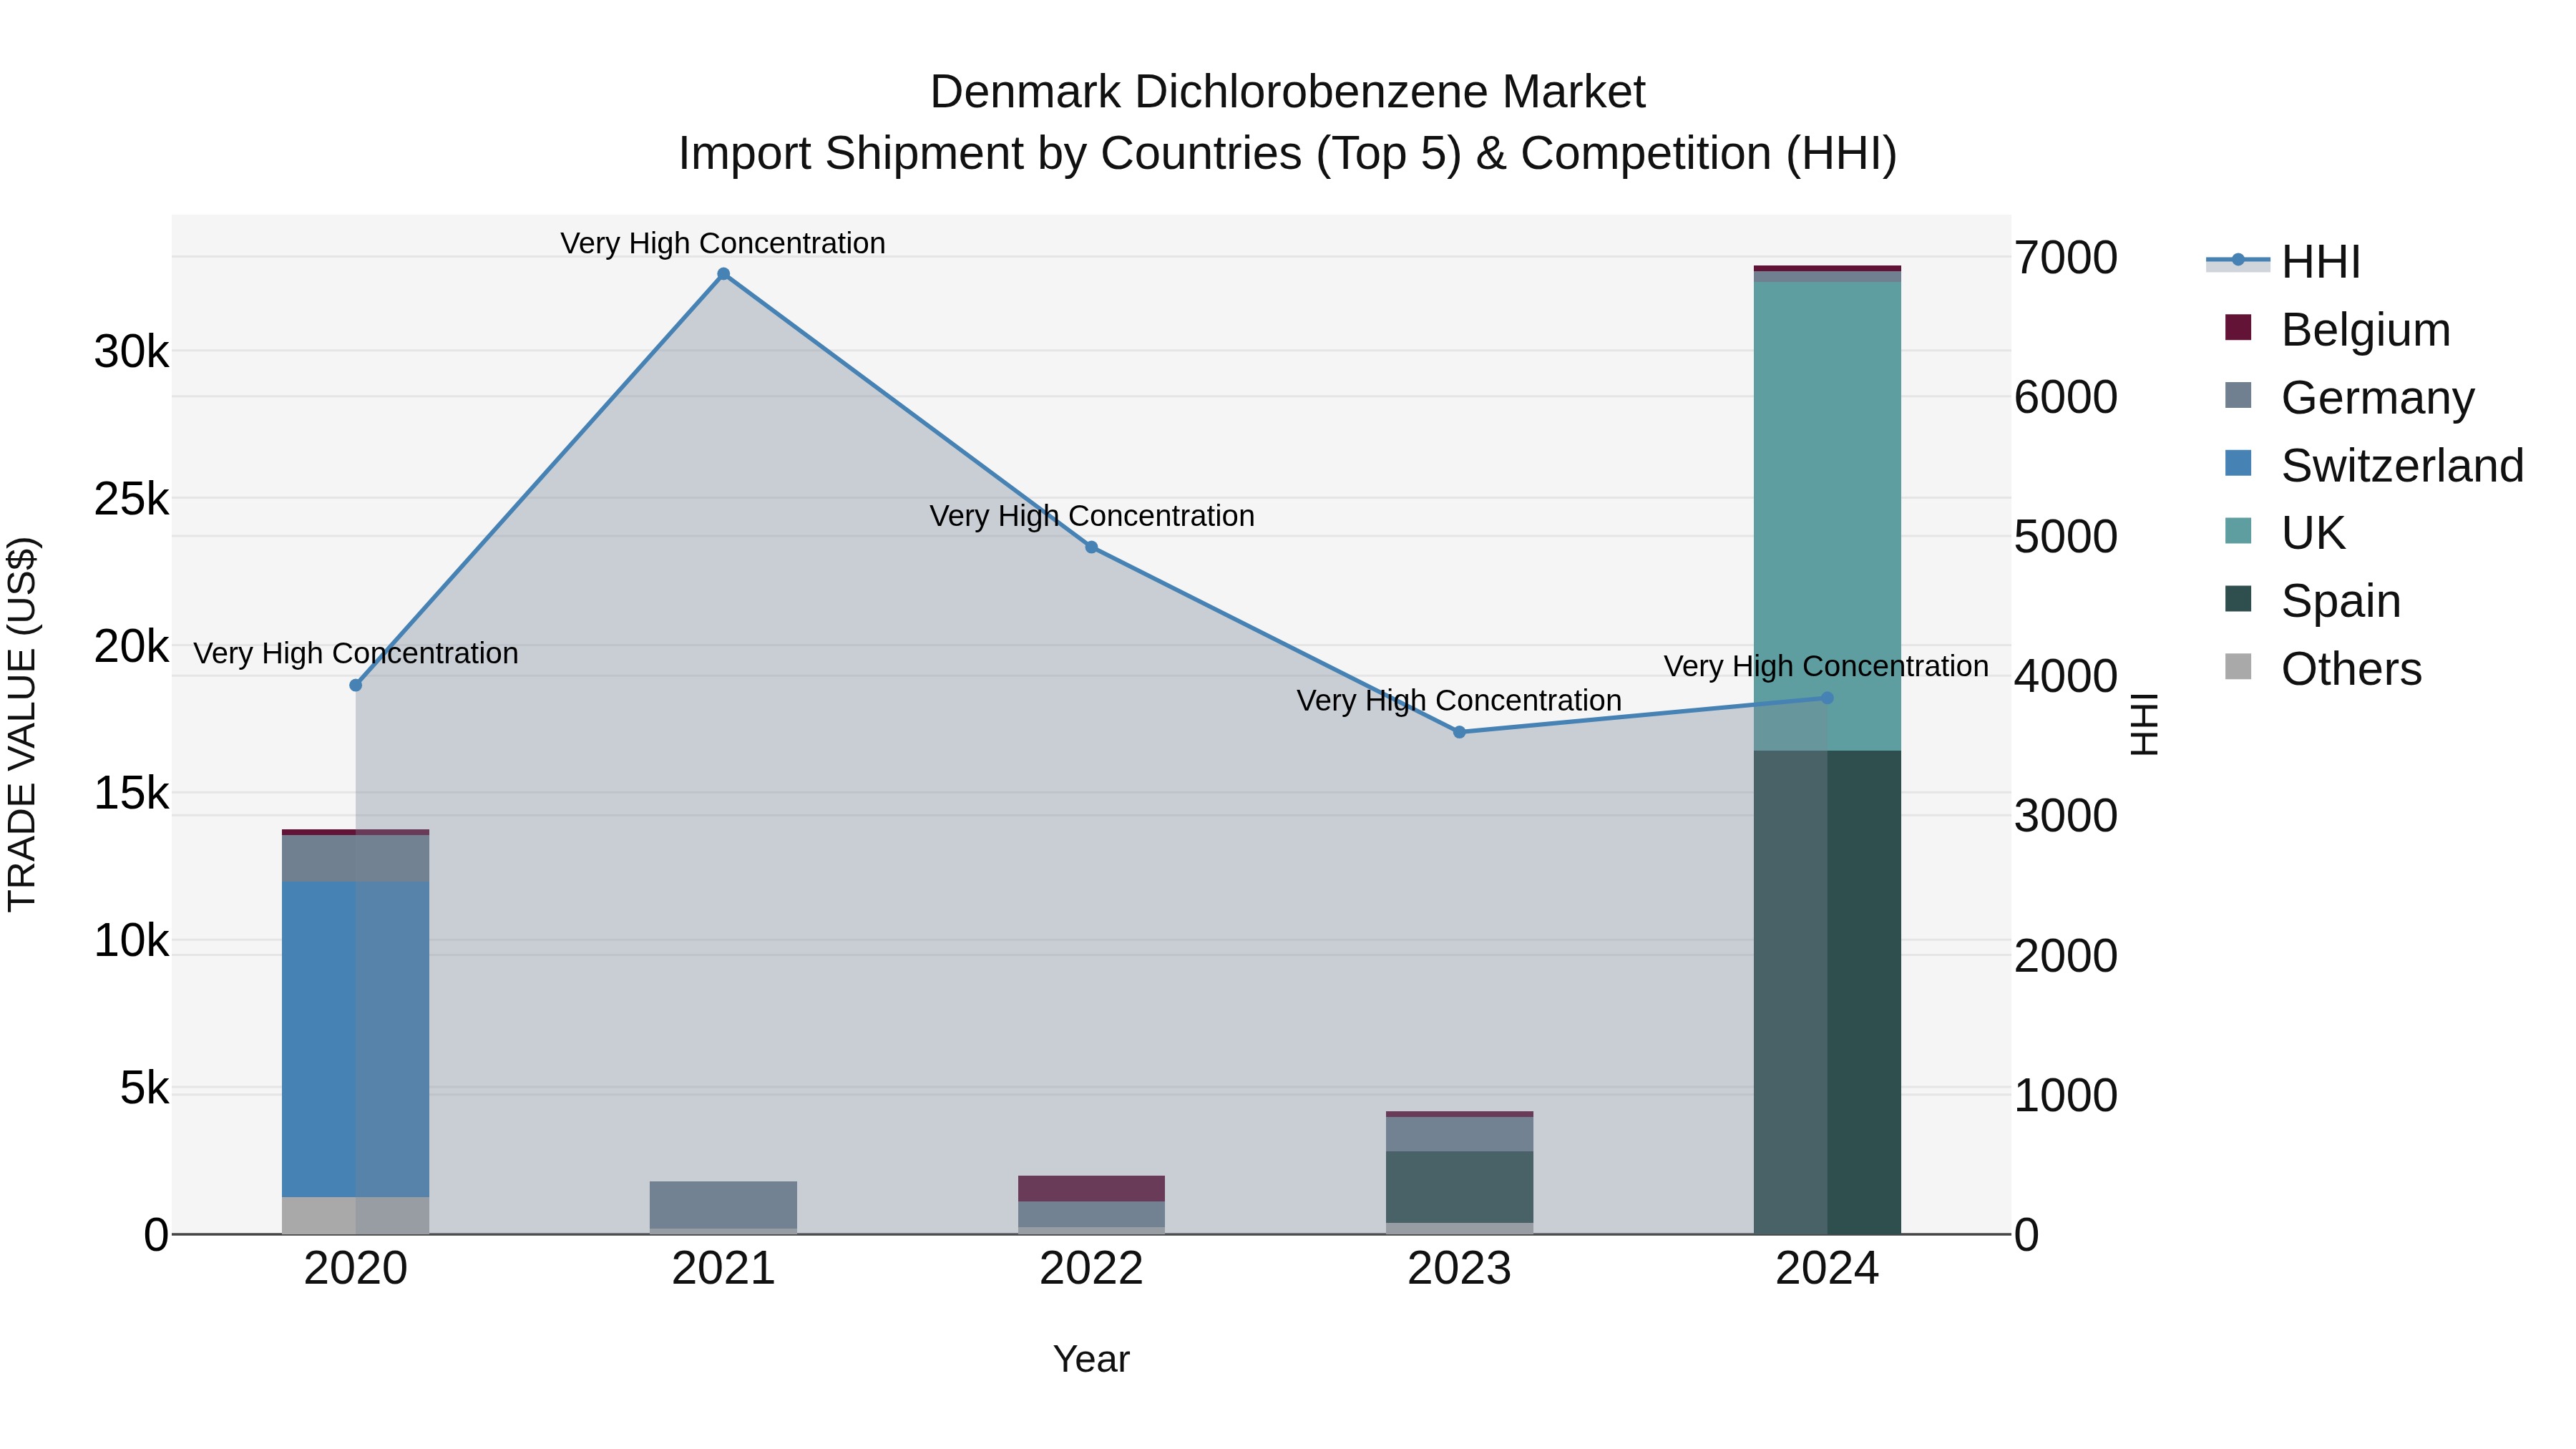This screenshot has width=2576, height=1449.
Task: Click the Switzerland blue legend swatch
Action: [2238, 463]
